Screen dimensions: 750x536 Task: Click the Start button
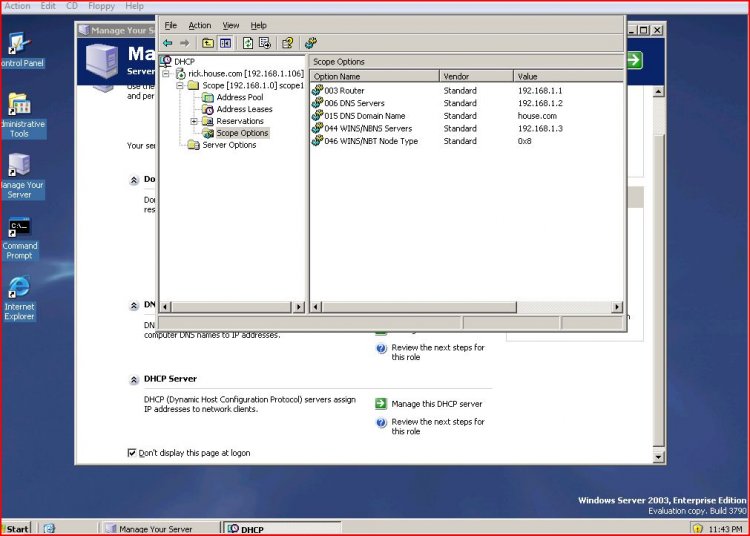[16, 528]
